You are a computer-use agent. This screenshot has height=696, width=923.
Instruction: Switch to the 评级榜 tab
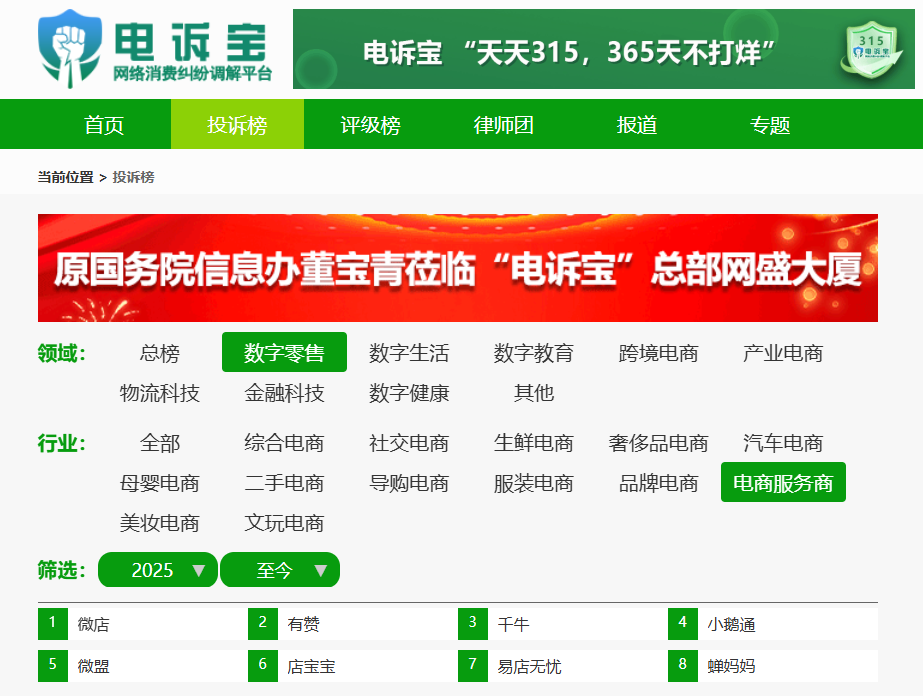pyautogui.click(x=370, y=124)
